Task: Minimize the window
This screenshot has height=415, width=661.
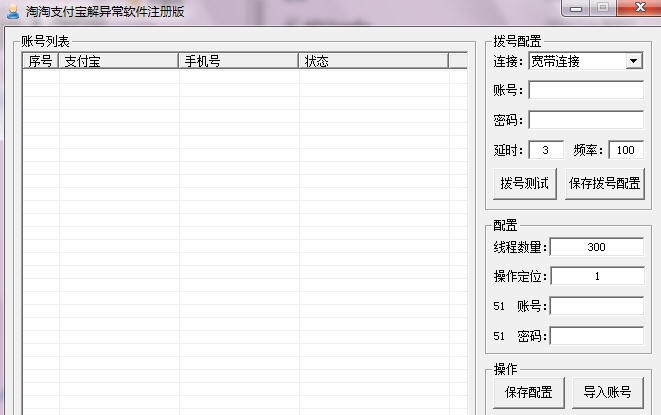Action: 576,8
